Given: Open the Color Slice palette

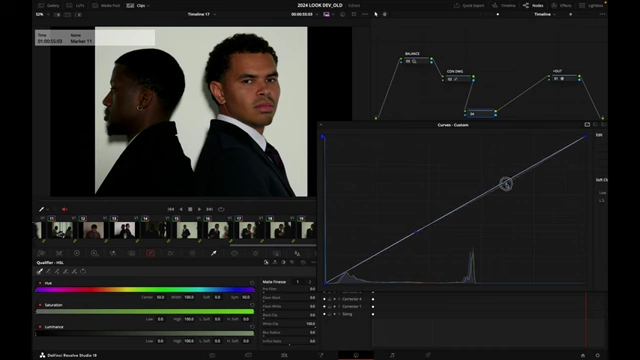Looking at the screenshot, I should pos(192,253).
